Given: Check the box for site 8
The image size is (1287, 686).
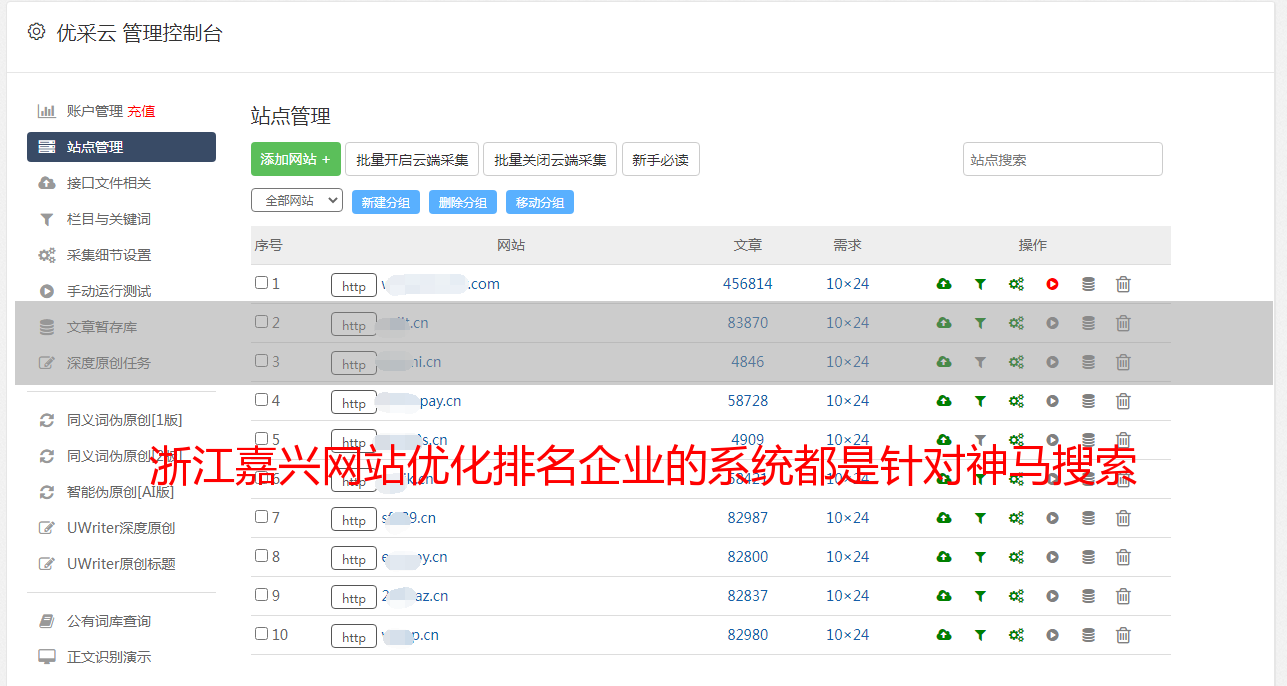Looking at the screenshot, I should click(261, 556).
